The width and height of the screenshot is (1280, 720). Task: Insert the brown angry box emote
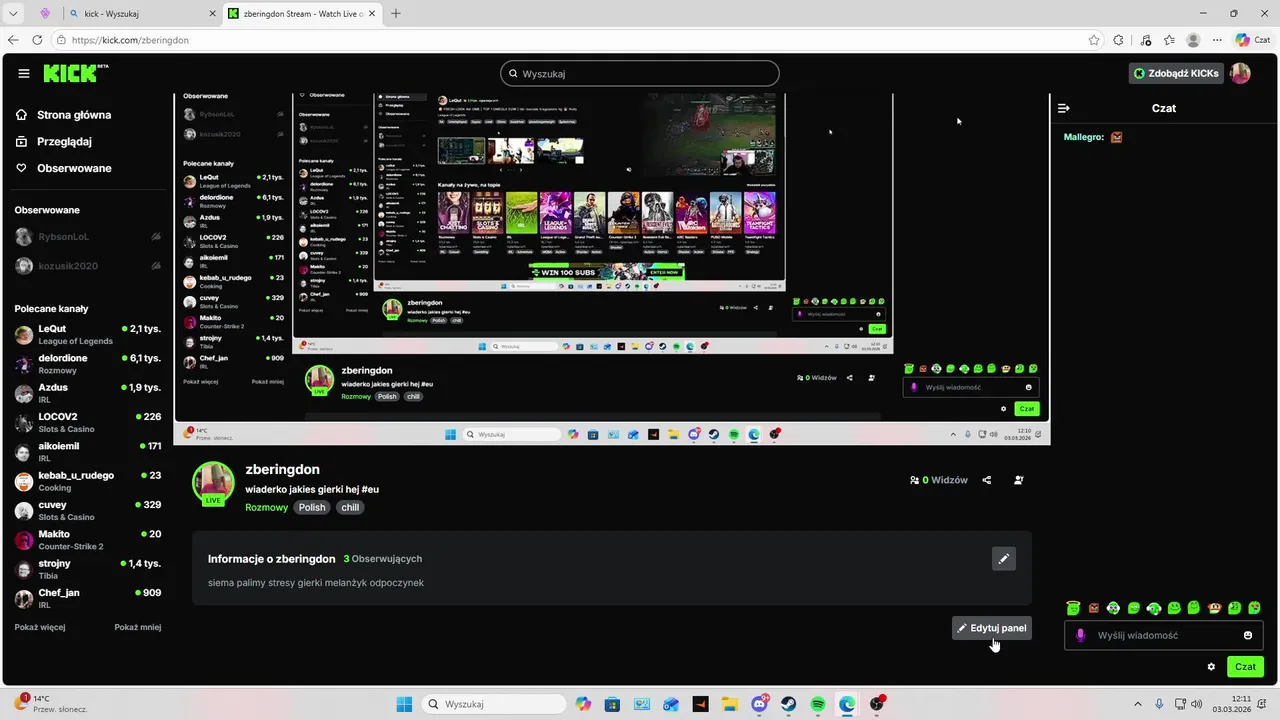1093,607
